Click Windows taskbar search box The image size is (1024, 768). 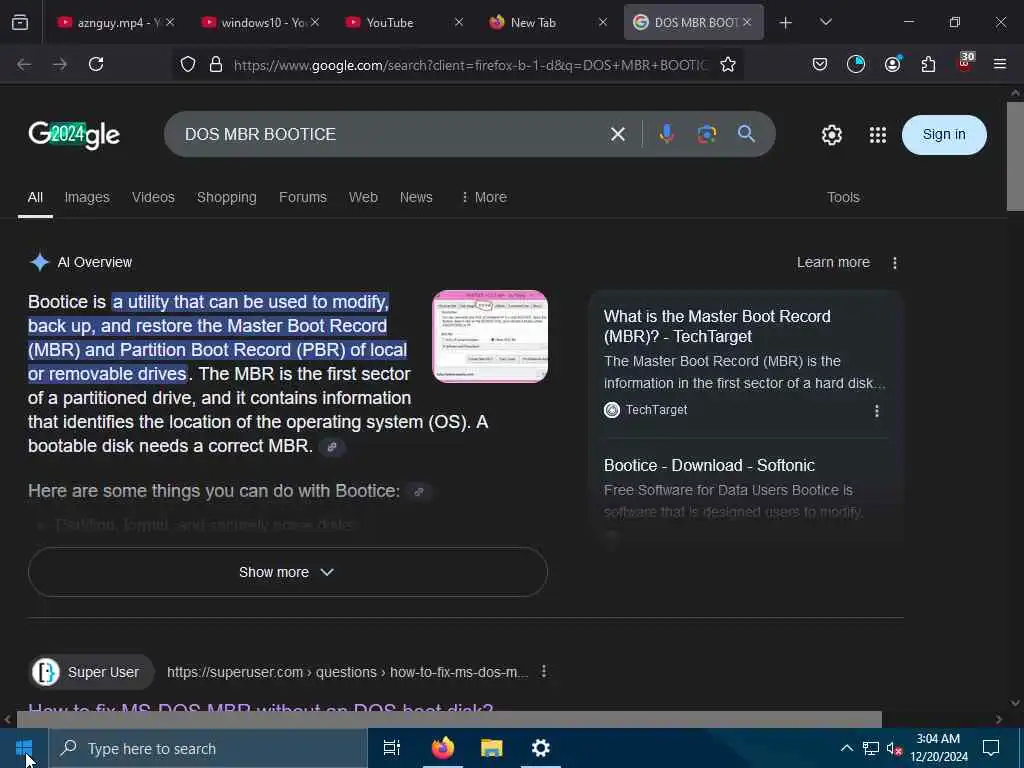(208, 748)
